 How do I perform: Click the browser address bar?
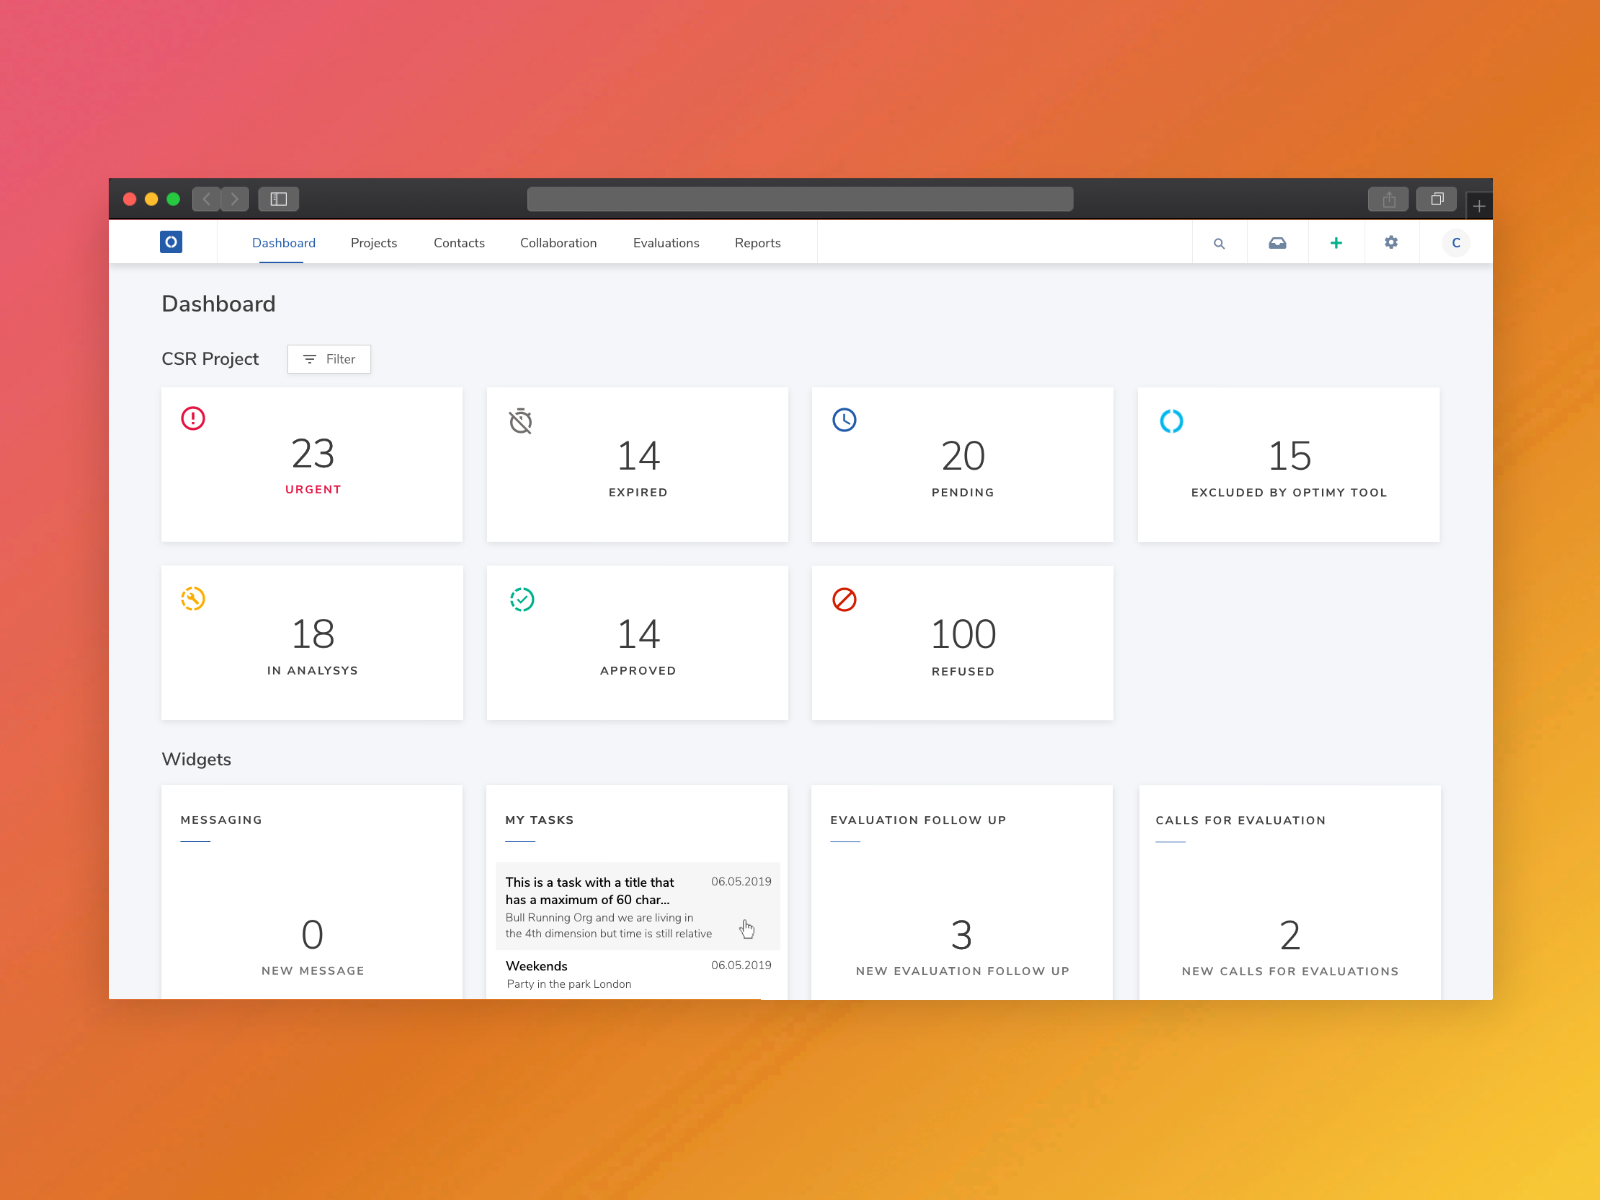click(x=800, y=199)
